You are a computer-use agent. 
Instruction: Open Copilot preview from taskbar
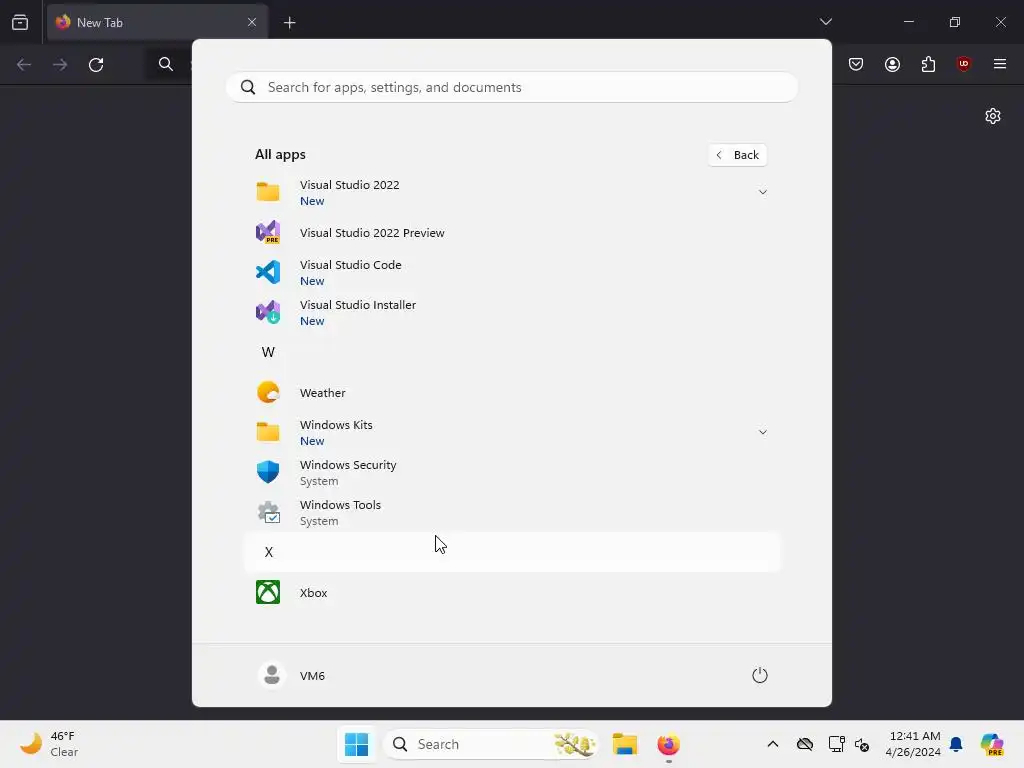click(x=992, y=744)
